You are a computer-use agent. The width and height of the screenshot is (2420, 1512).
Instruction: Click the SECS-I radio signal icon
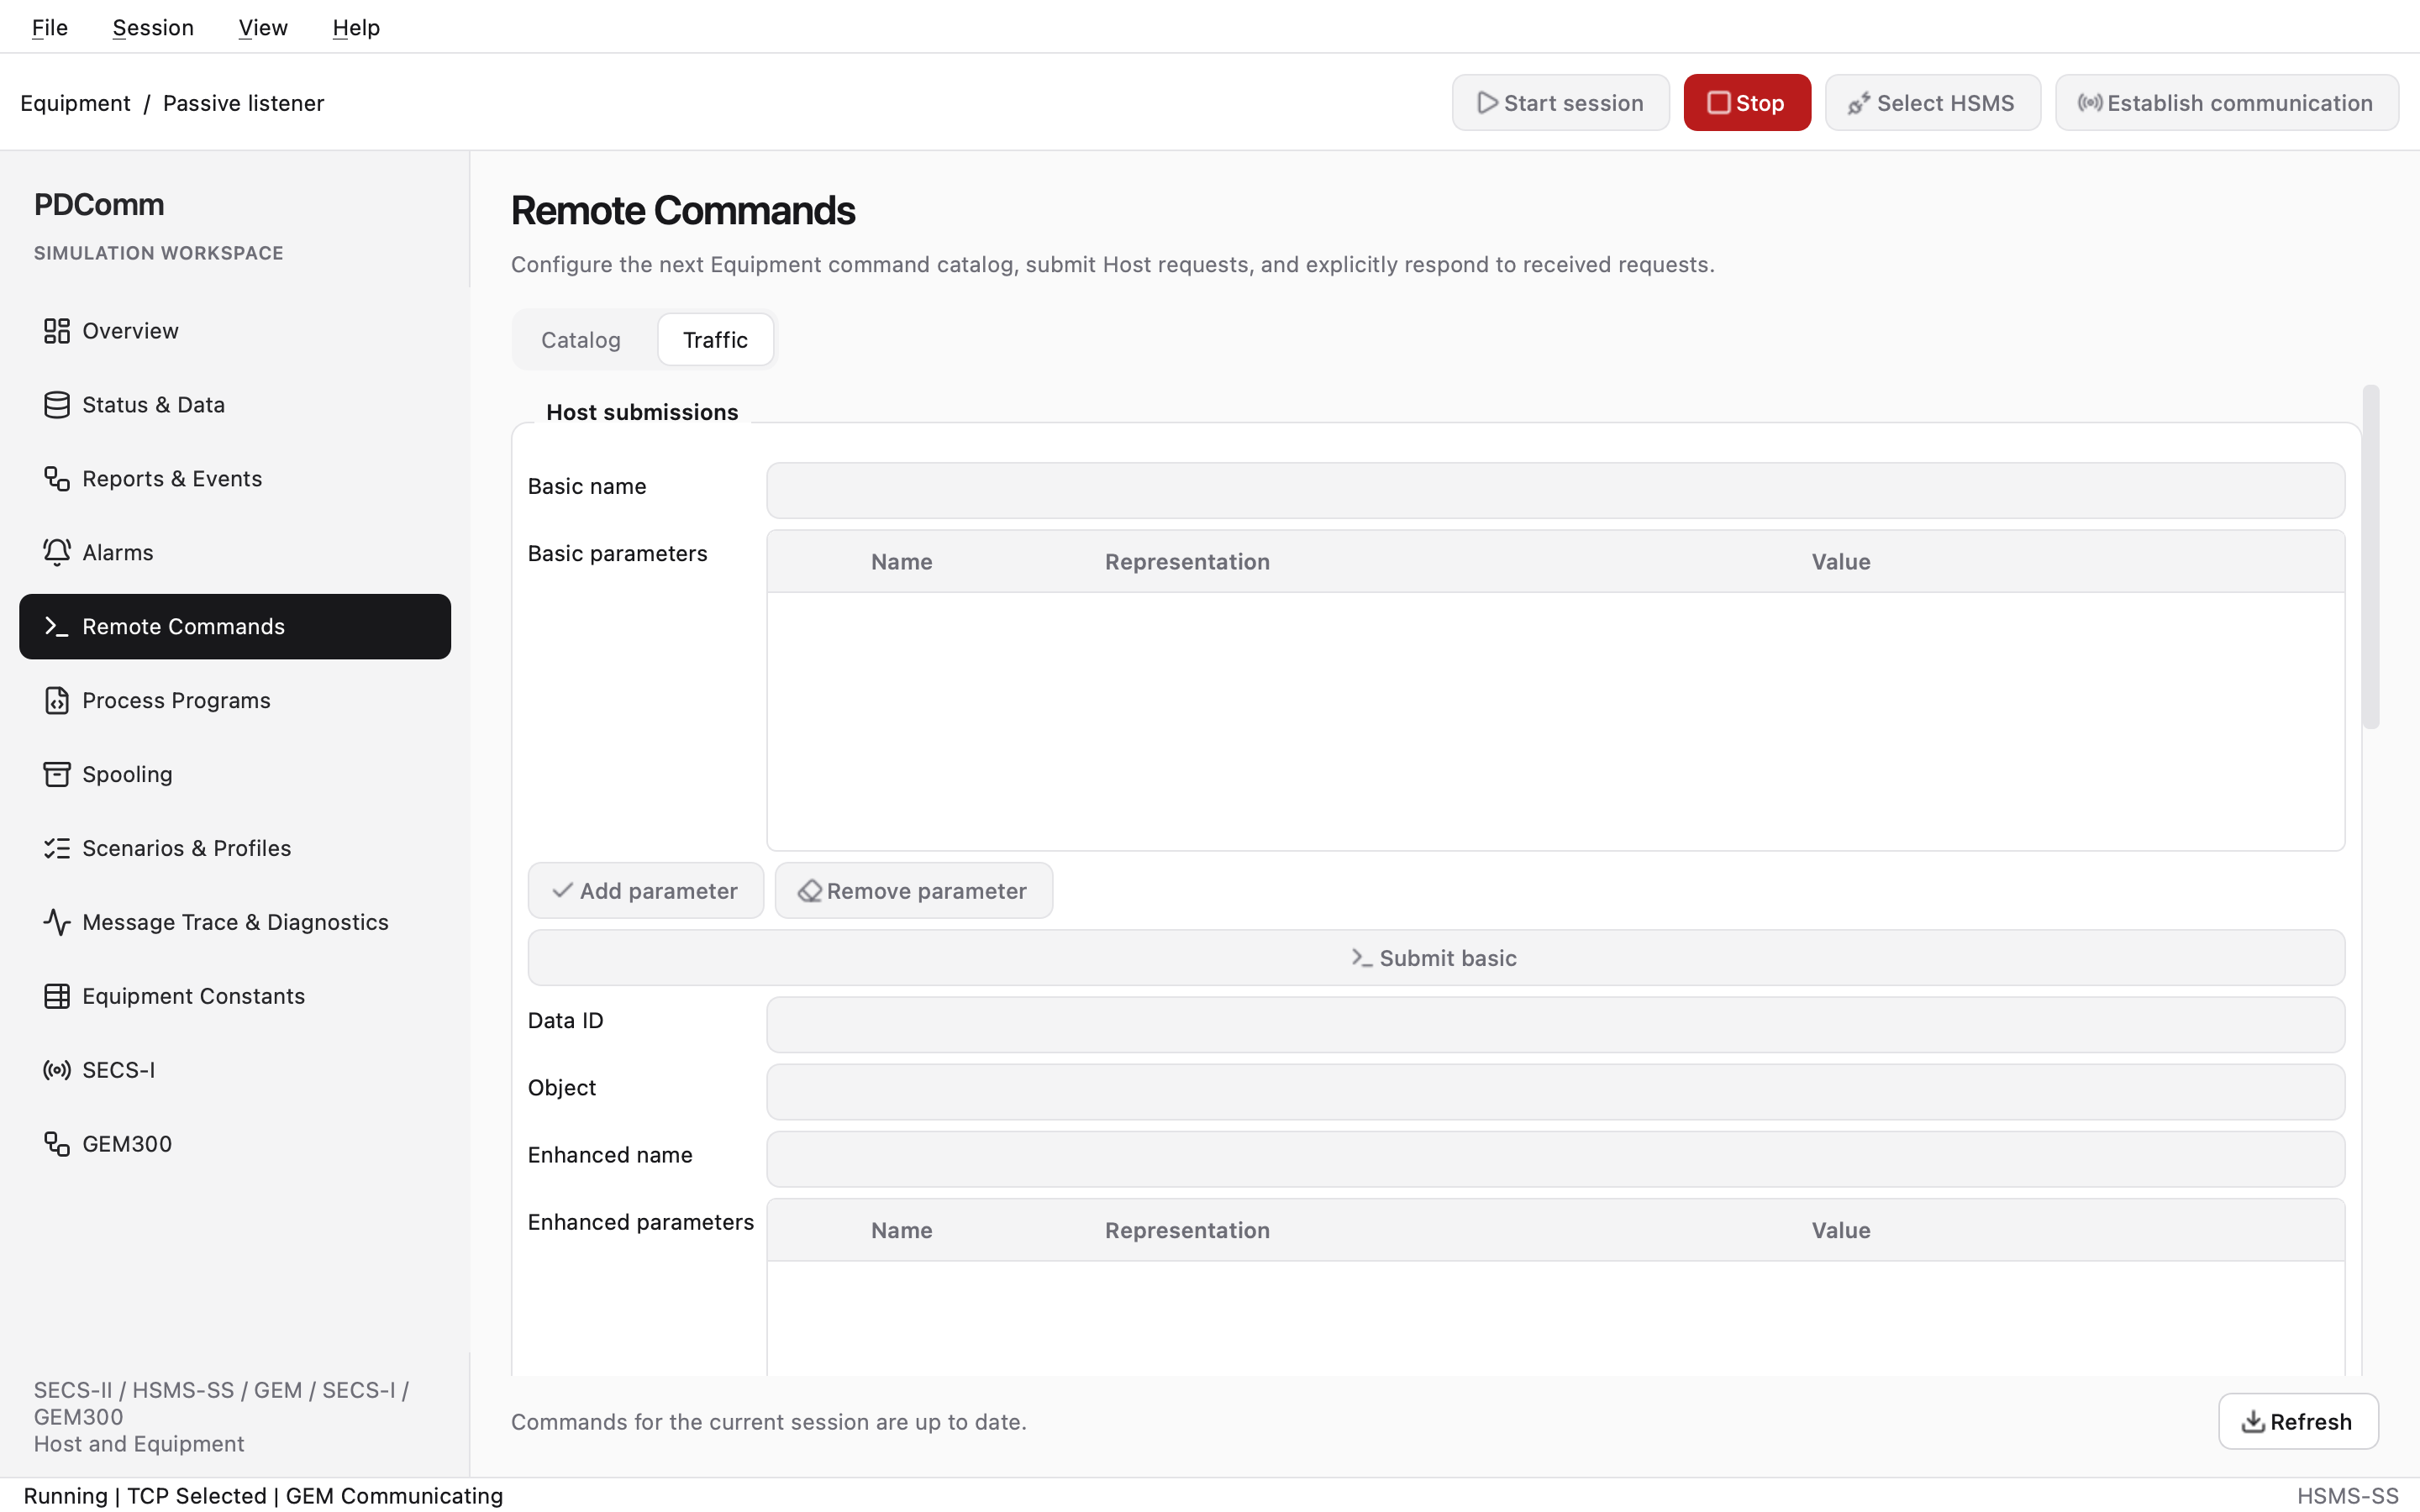pyautogui.click(x=56, y=1071)
